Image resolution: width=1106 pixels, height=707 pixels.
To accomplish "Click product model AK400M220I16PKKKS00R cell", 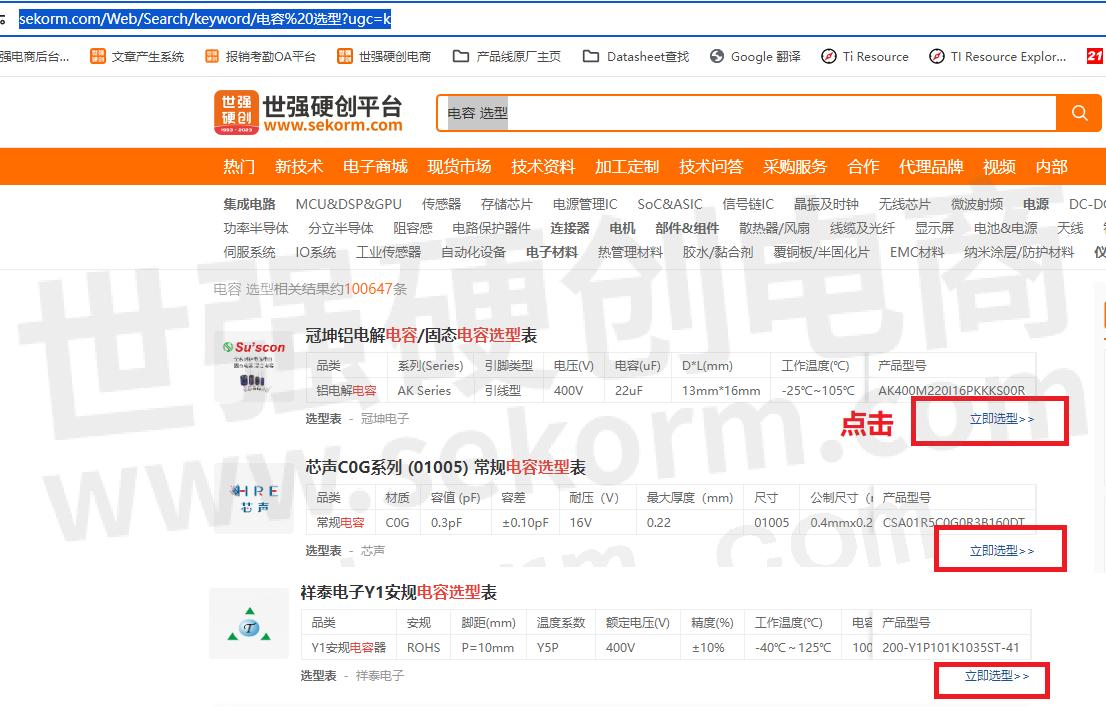I will 952,390.
